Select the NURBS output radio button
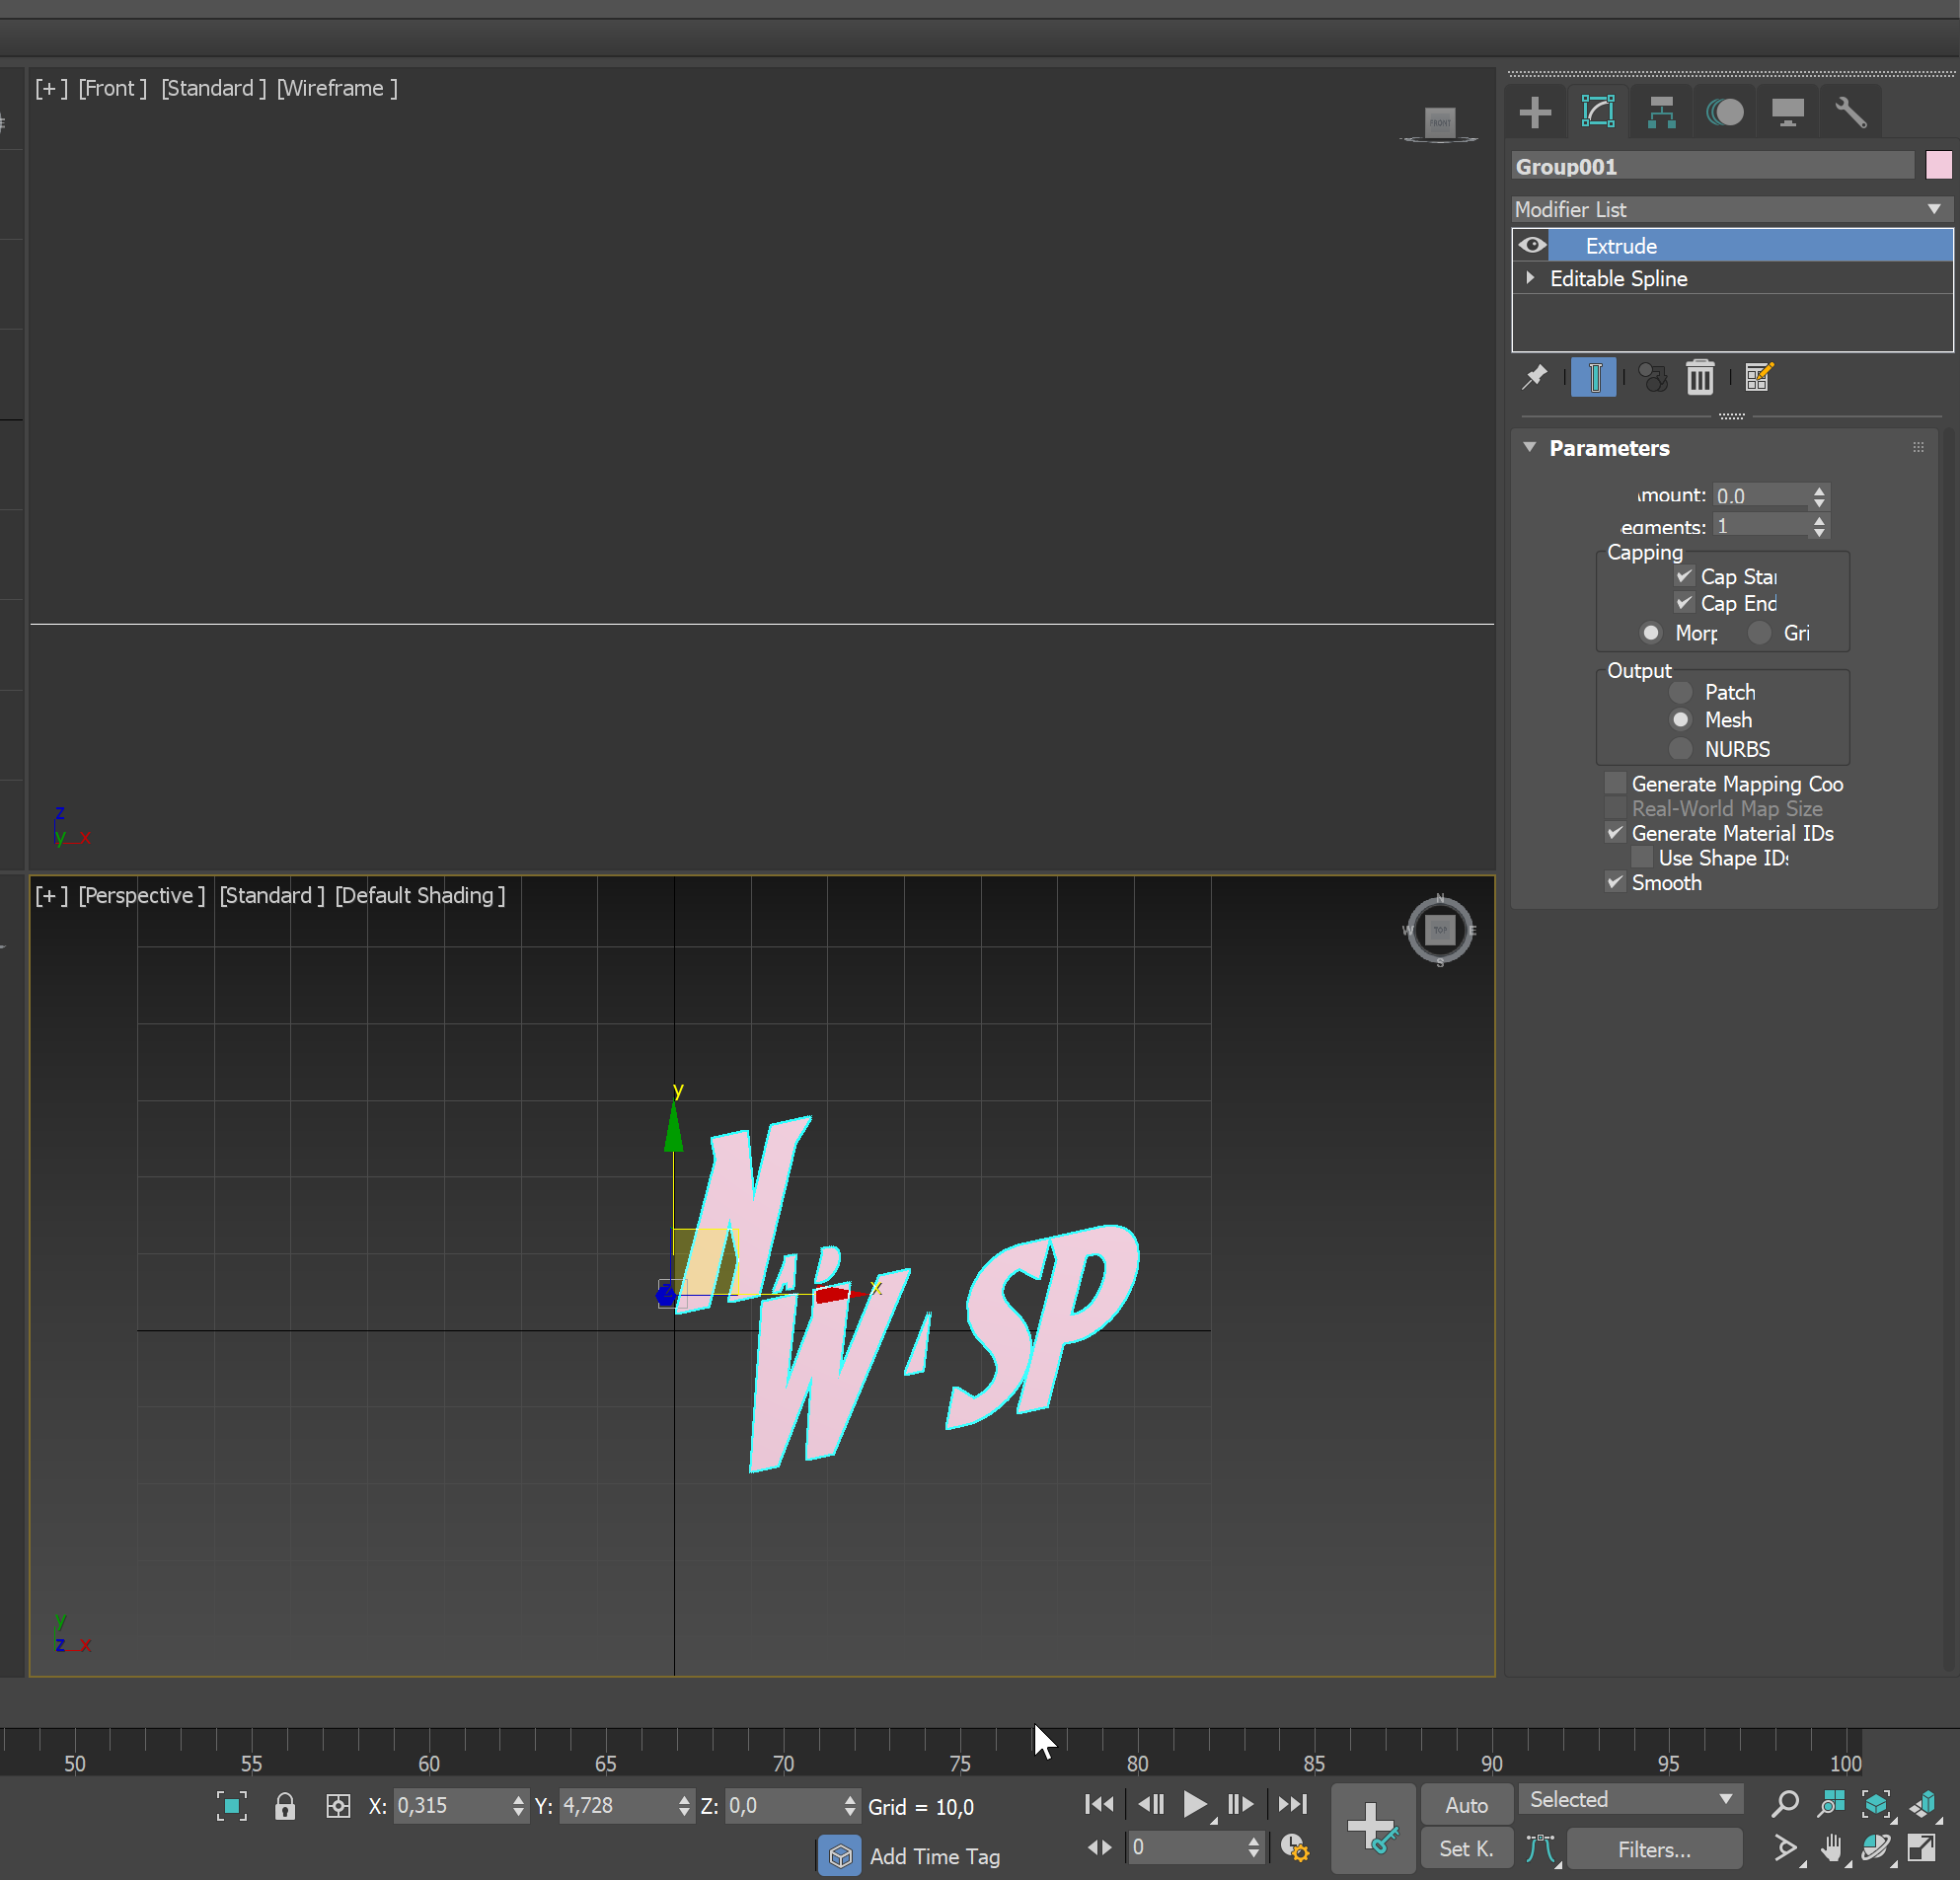The image size is (1960, 1880). coord(1680,748)
